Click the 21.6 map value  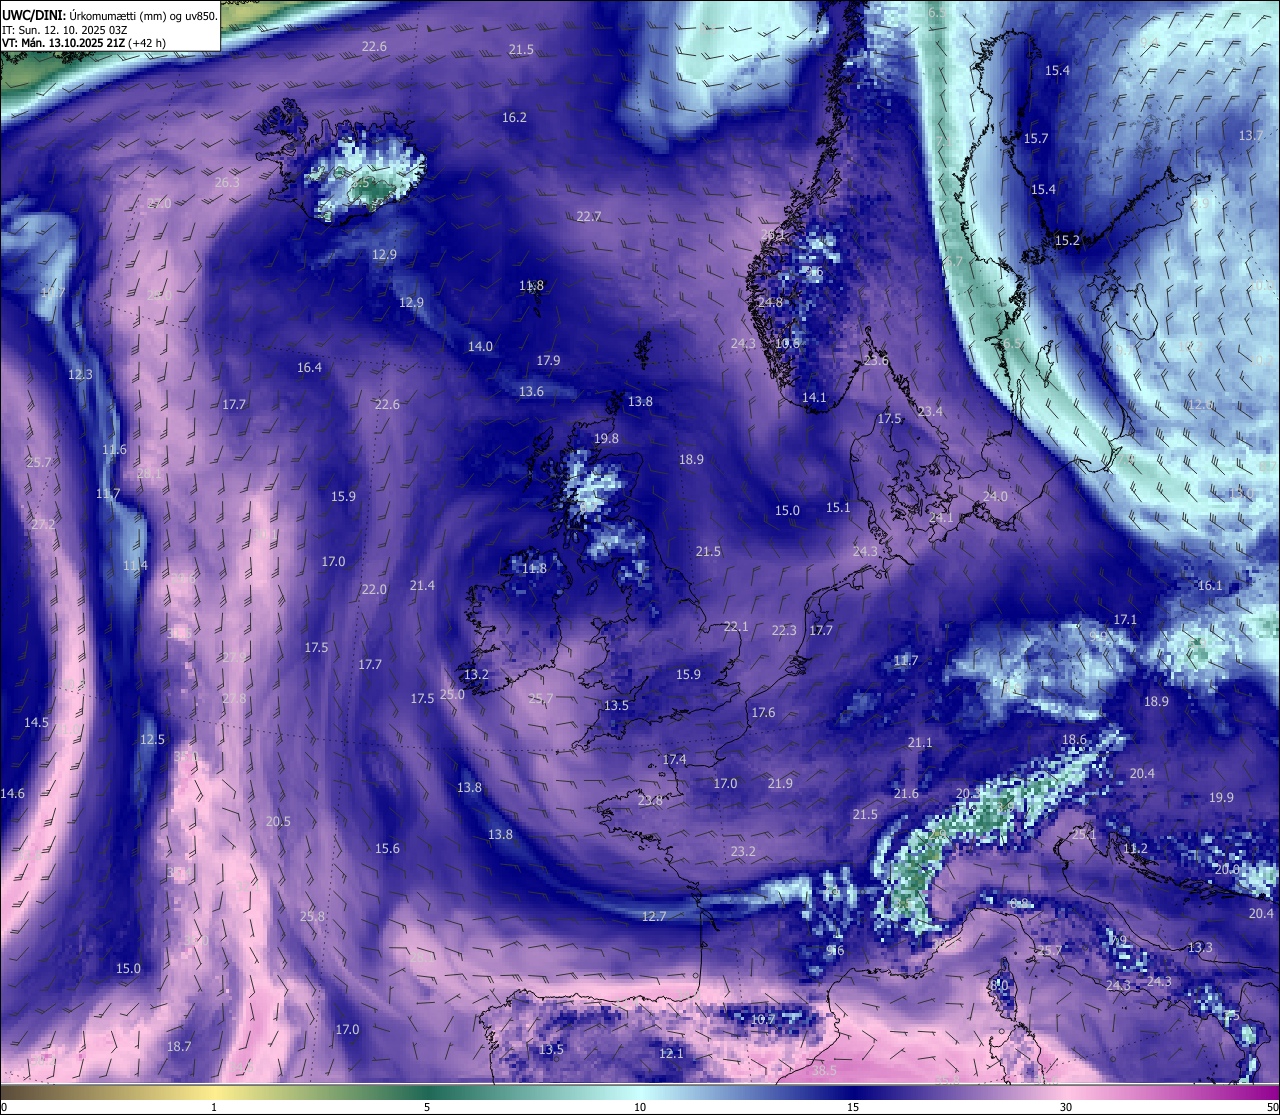coord(906,793)
